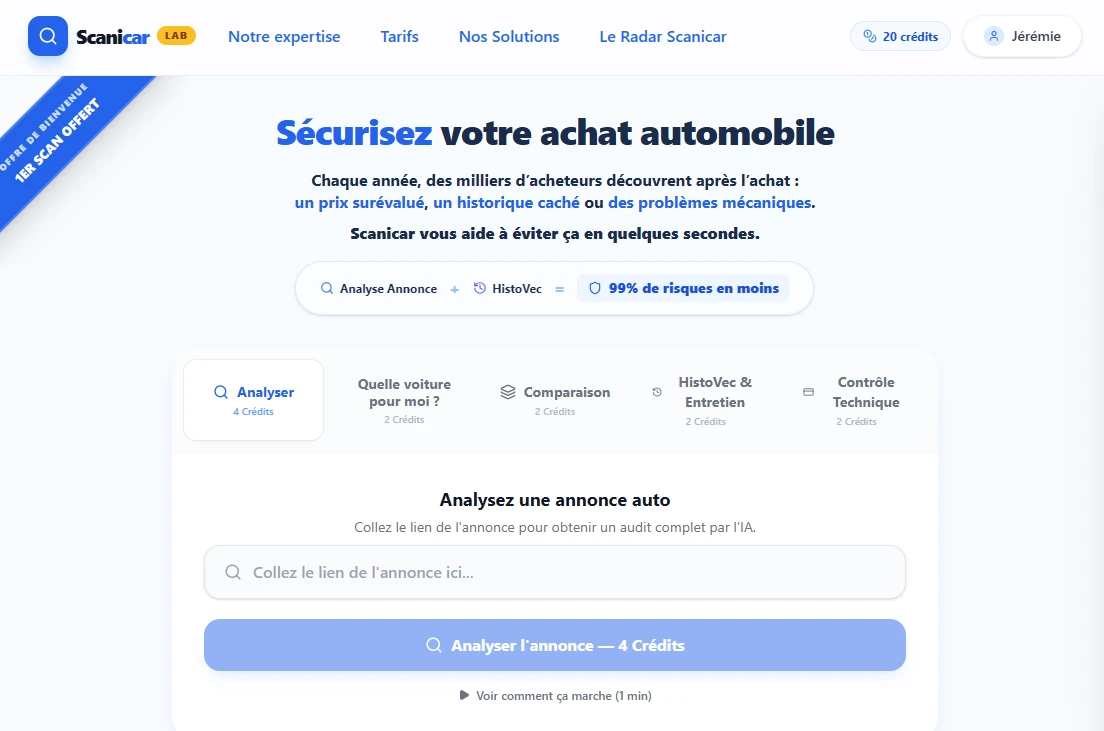The height and width of the screenshot is (731, 1104).
Task: Open the Notre expertise menu
Action: pos(284,36)
